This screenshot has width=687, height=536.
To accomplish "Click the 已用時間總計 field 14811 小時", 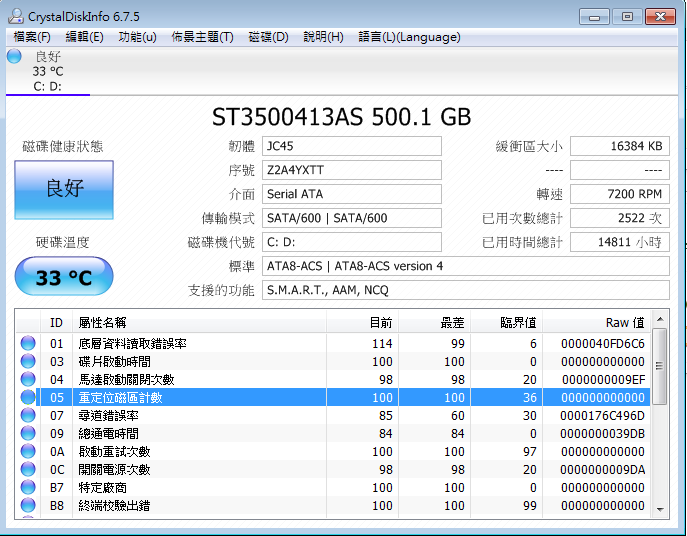I will pos(620,242).
